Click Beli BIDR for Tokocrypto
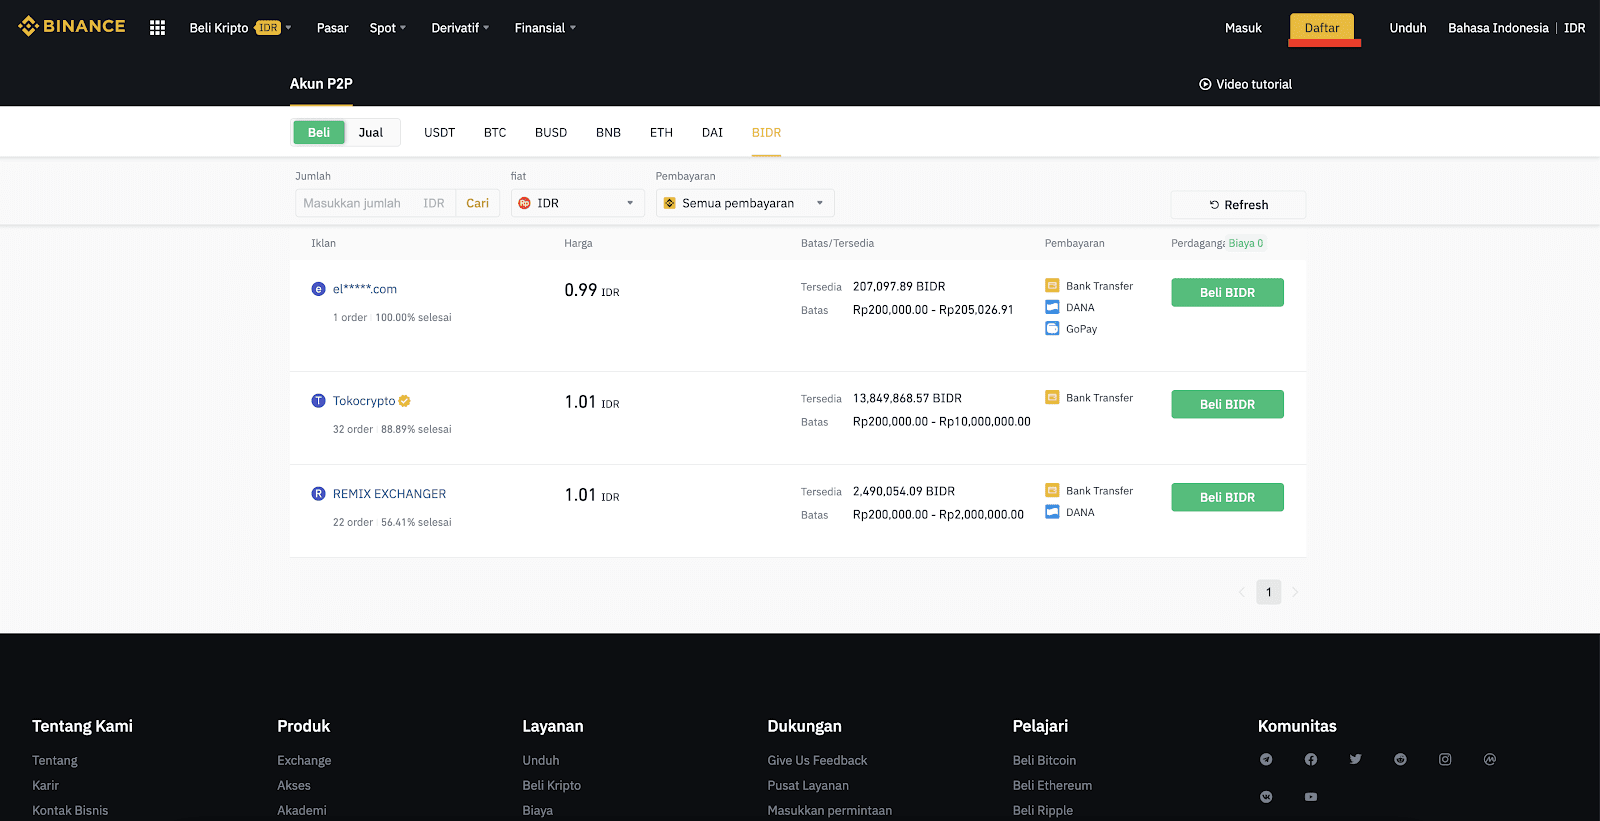 (1227, 404)
